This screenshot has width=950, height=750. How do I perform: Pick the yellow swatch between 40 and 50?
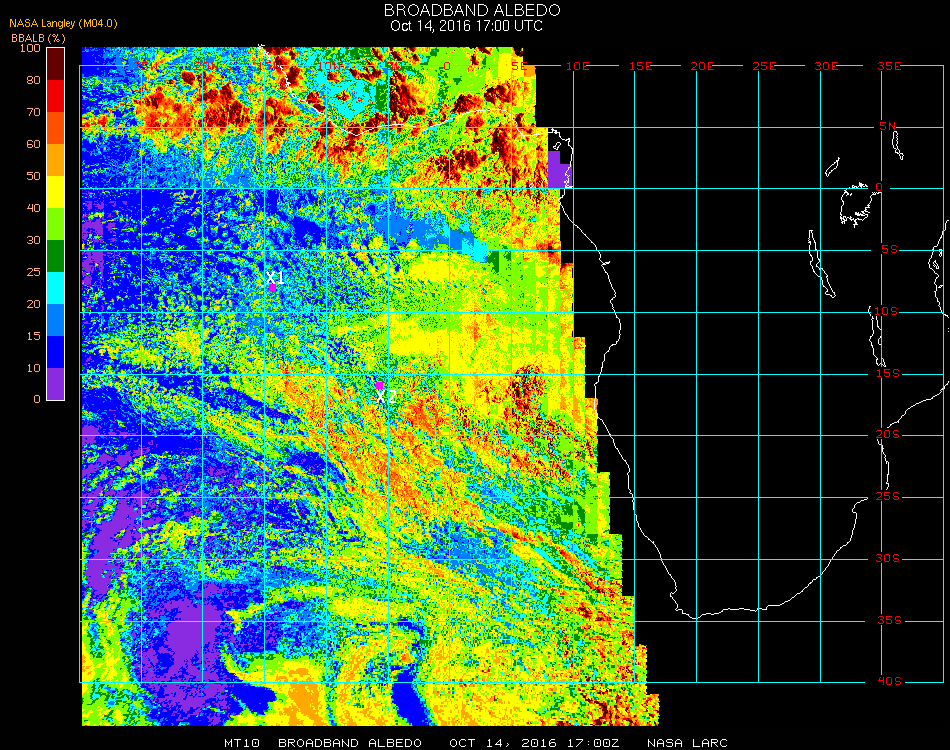[56, 192]
